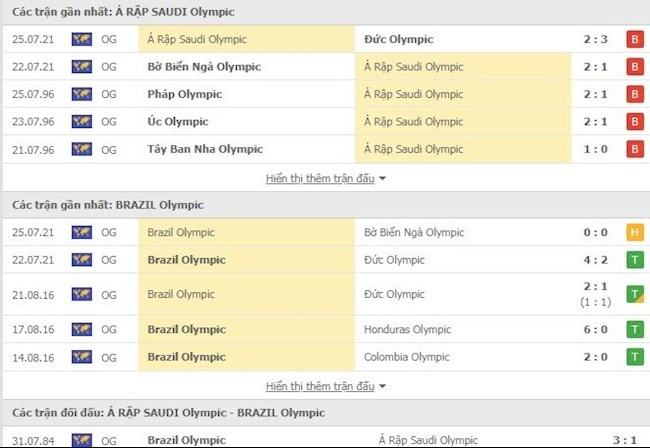Click the green T badge for Honduras Olympic match
This screenshot has width=650, height=448.
click(633, 330)
